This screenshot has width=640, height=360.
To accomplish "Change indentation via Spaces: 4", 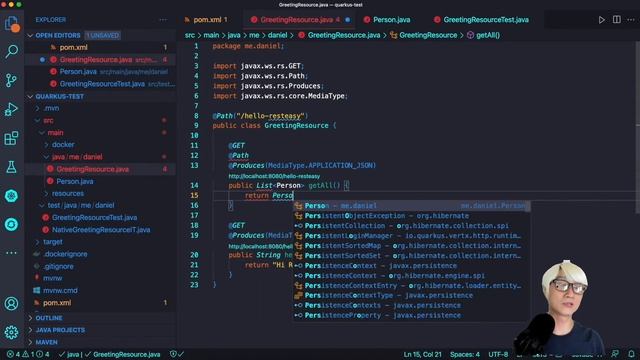I will click(x=465, y=354).
